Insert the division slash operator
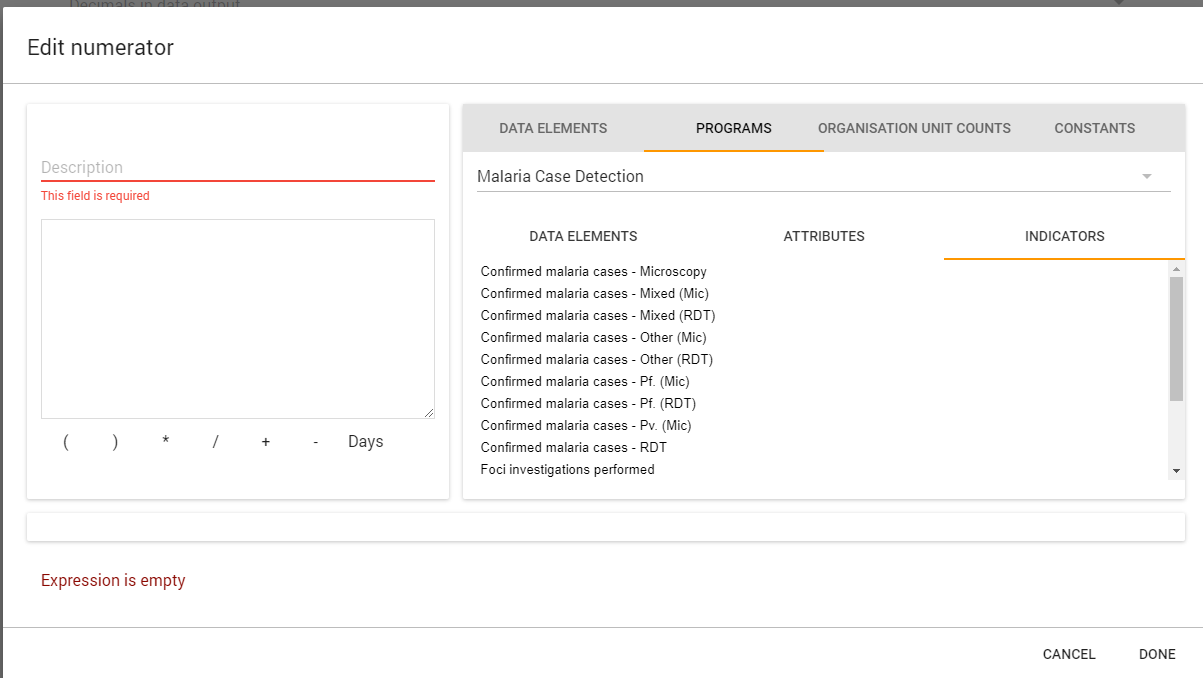This screenshot has width=1203, height=678. 215,442
